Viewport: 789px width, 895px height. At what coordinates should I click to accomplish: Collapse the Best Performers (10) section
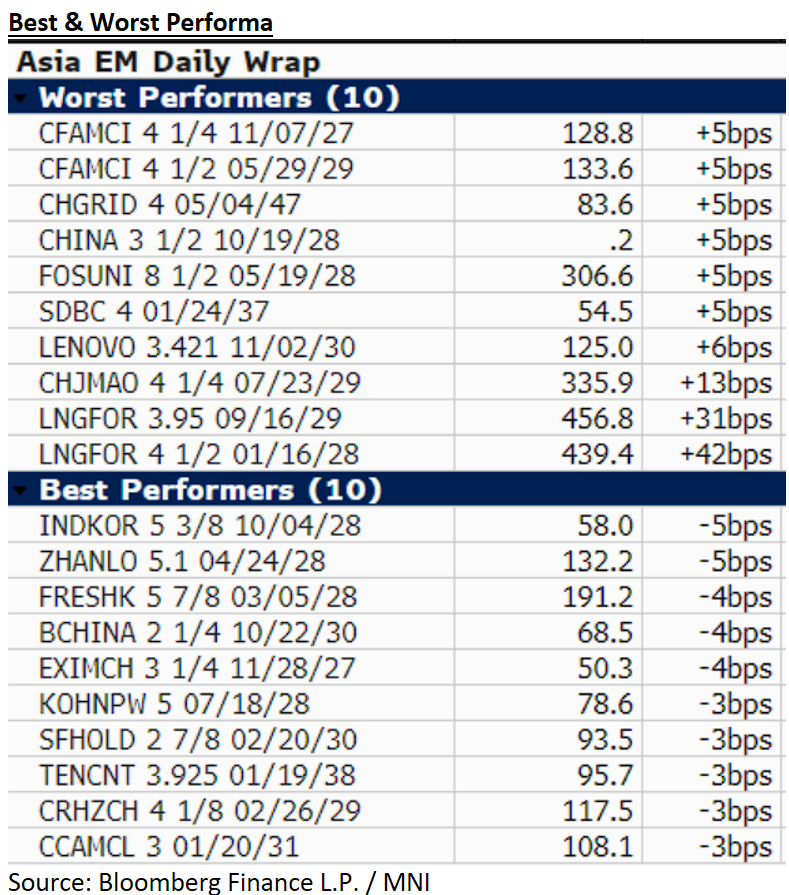click(22, 490)
